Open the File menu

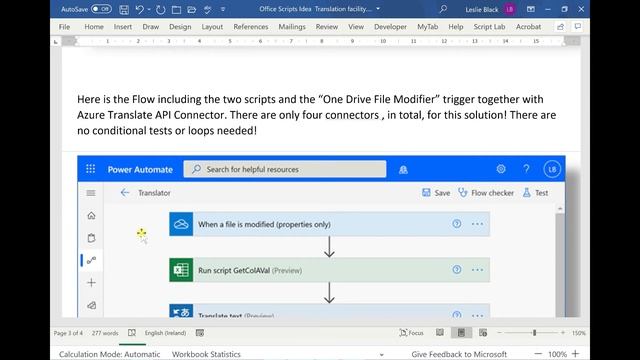coord(64,27)
